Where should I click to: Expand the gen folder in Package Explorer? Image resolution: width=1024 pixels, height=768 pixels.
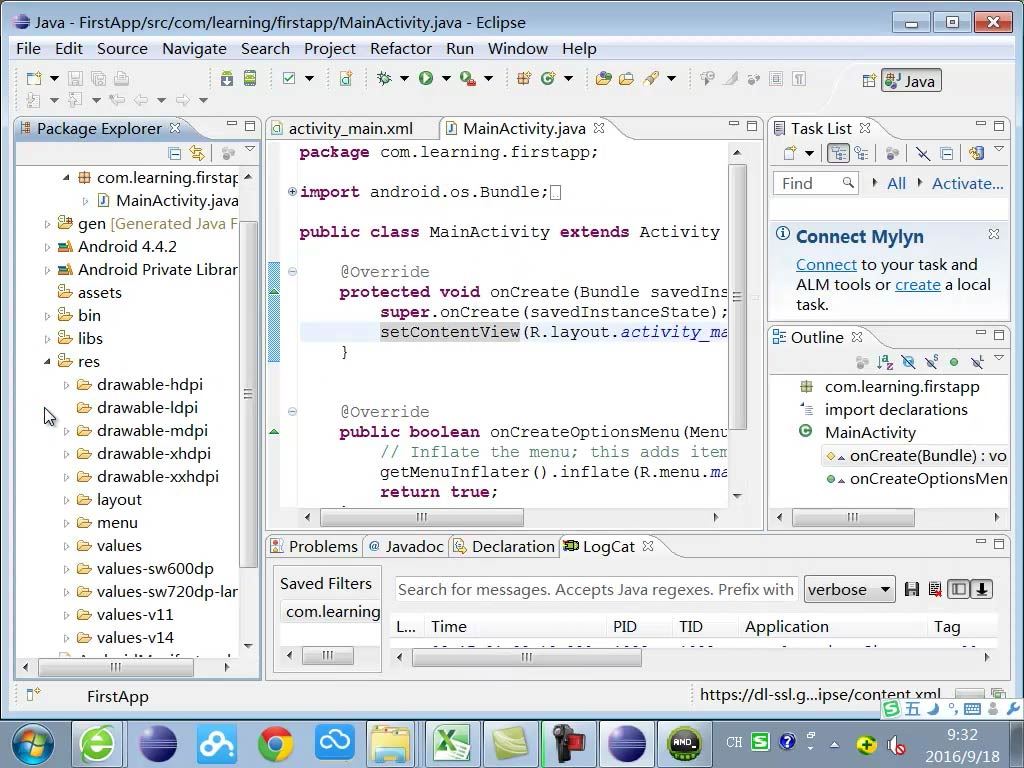[x=47, y=224]
